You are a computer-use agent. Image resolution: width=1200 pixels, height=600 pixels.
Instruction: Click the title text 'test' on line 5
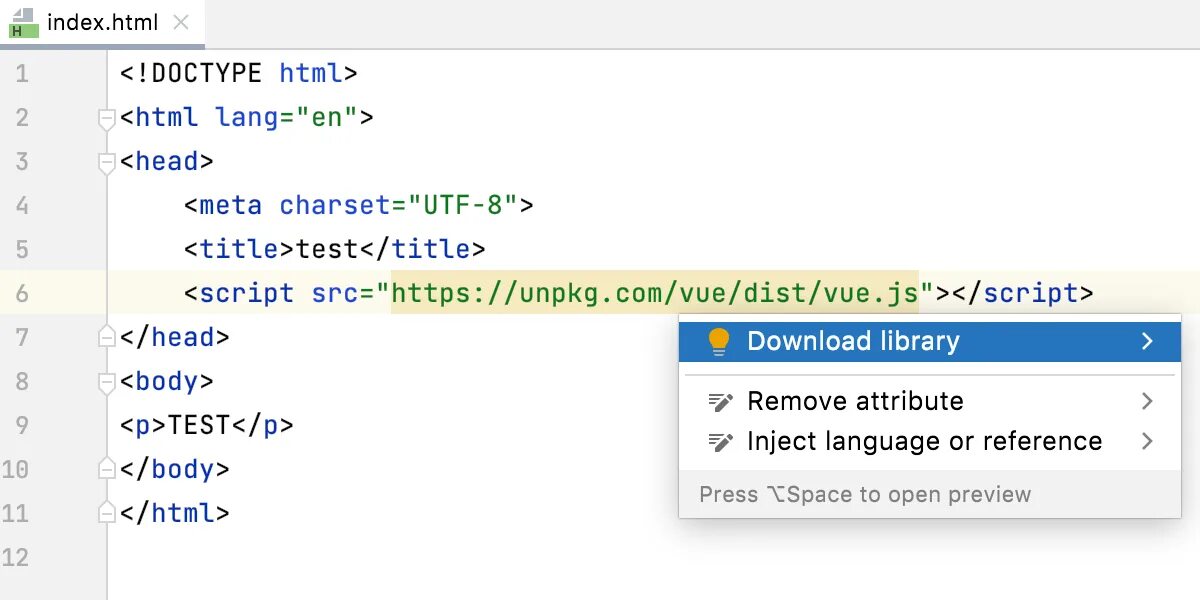tap(326, 250)
